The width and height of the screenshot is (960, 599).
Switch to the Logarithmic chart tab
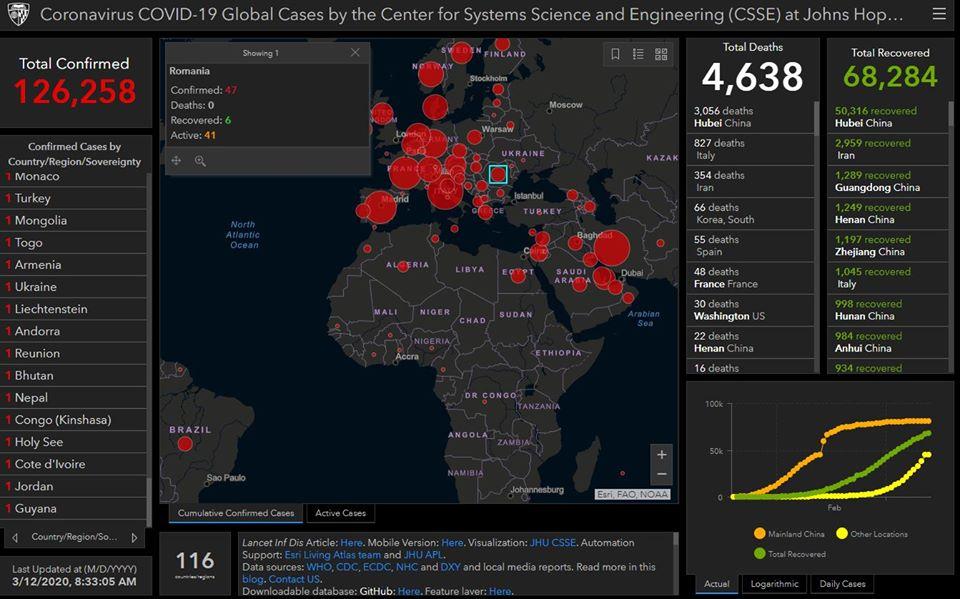pyautogui.click(x=774, y=584)
